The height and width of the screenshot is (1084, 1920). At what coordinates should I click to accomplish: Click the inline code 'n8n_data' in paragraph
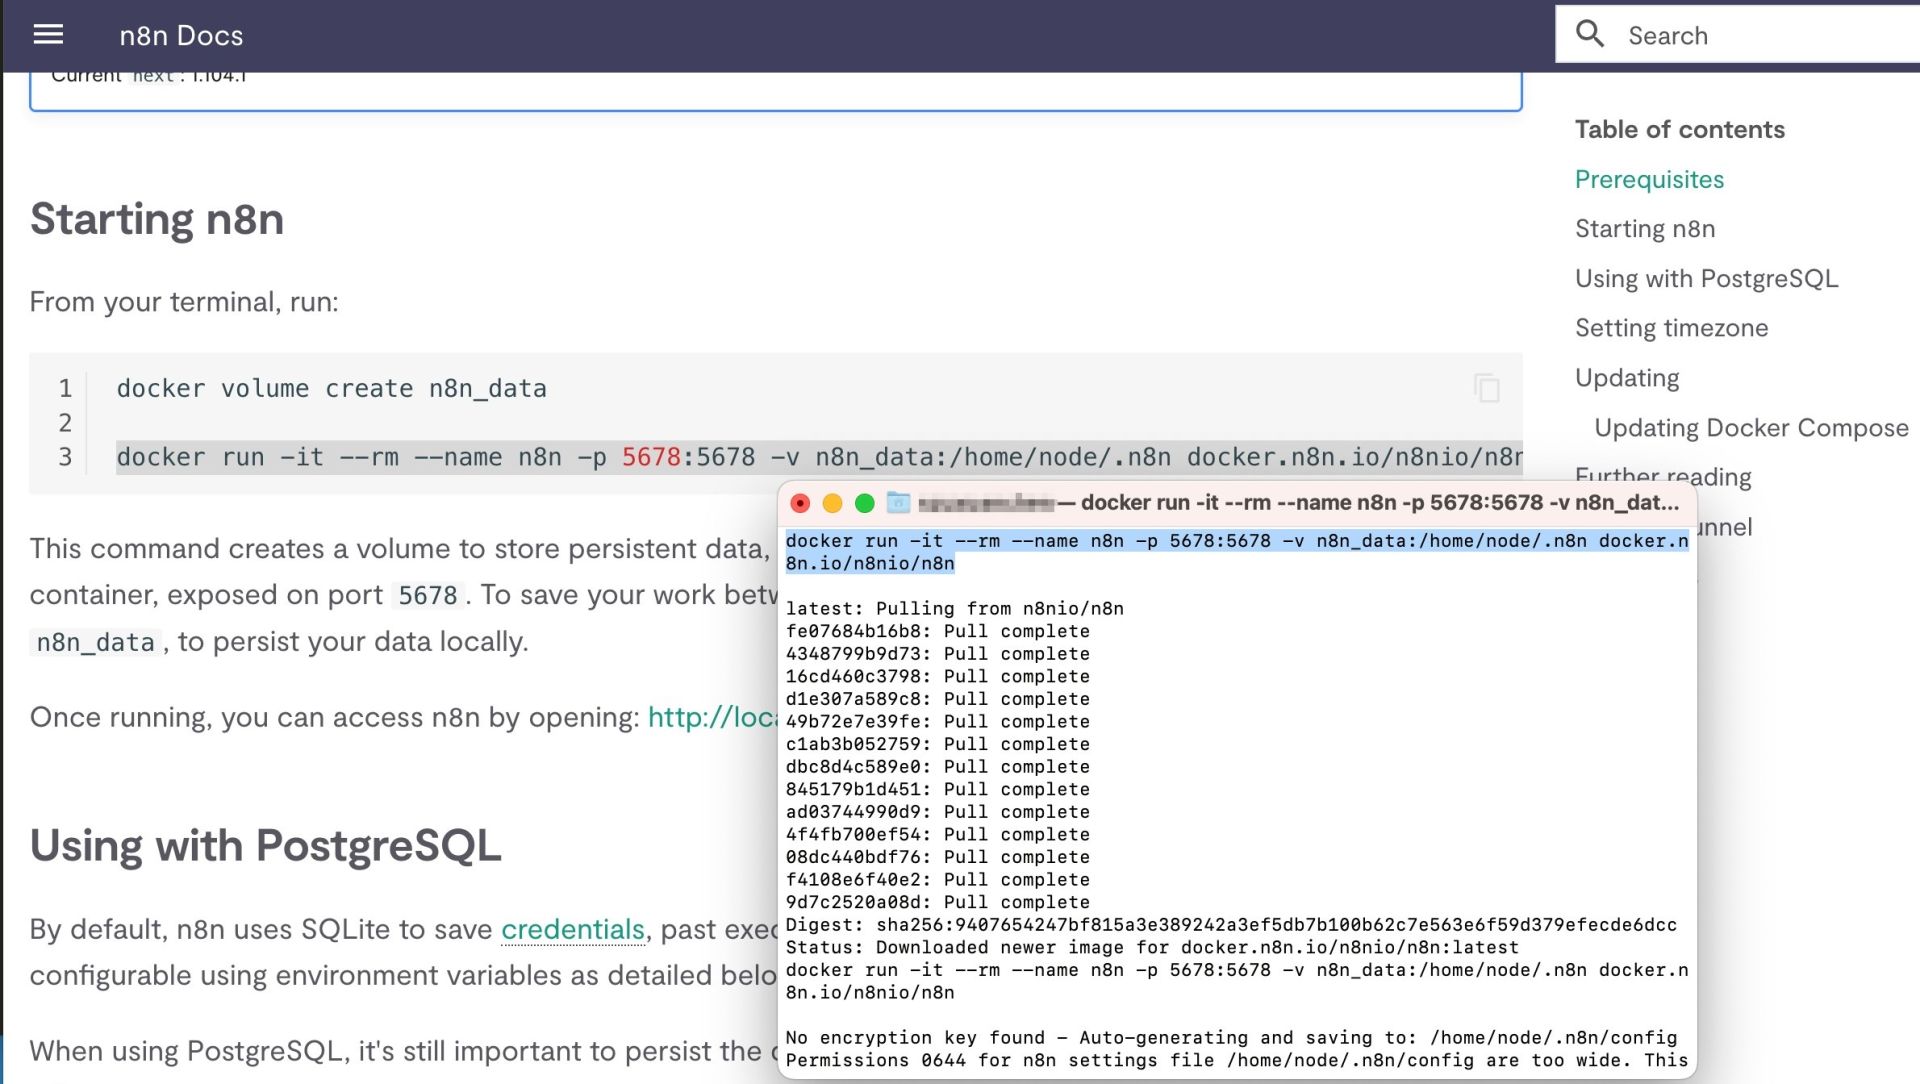(x=95, y=642)
